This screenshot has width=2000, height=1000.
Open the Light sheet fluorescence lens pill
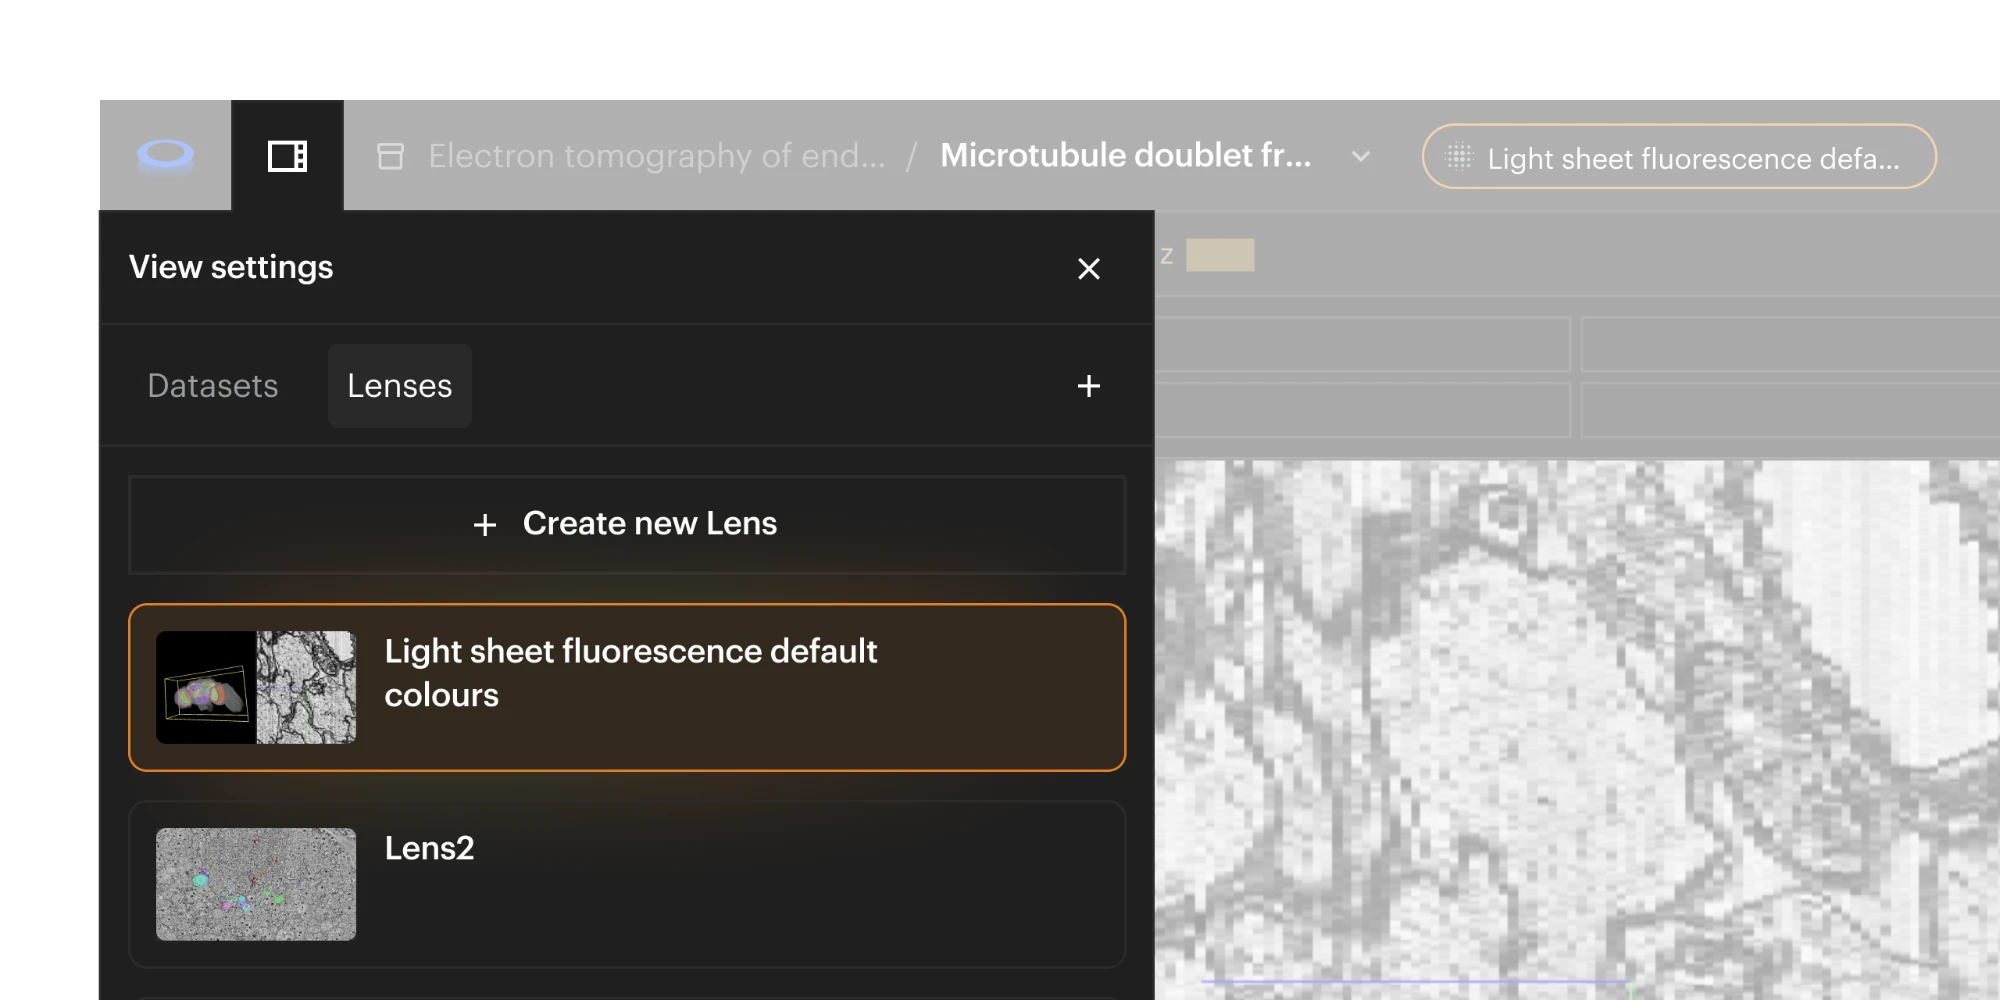point(1679,156)
